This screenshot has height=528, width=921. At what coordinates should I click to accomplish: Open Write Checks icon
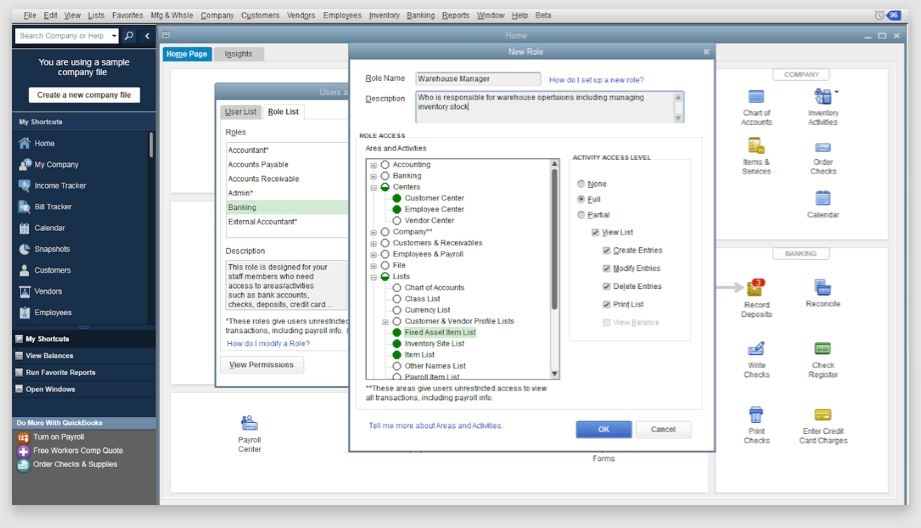tap(756, 349)
